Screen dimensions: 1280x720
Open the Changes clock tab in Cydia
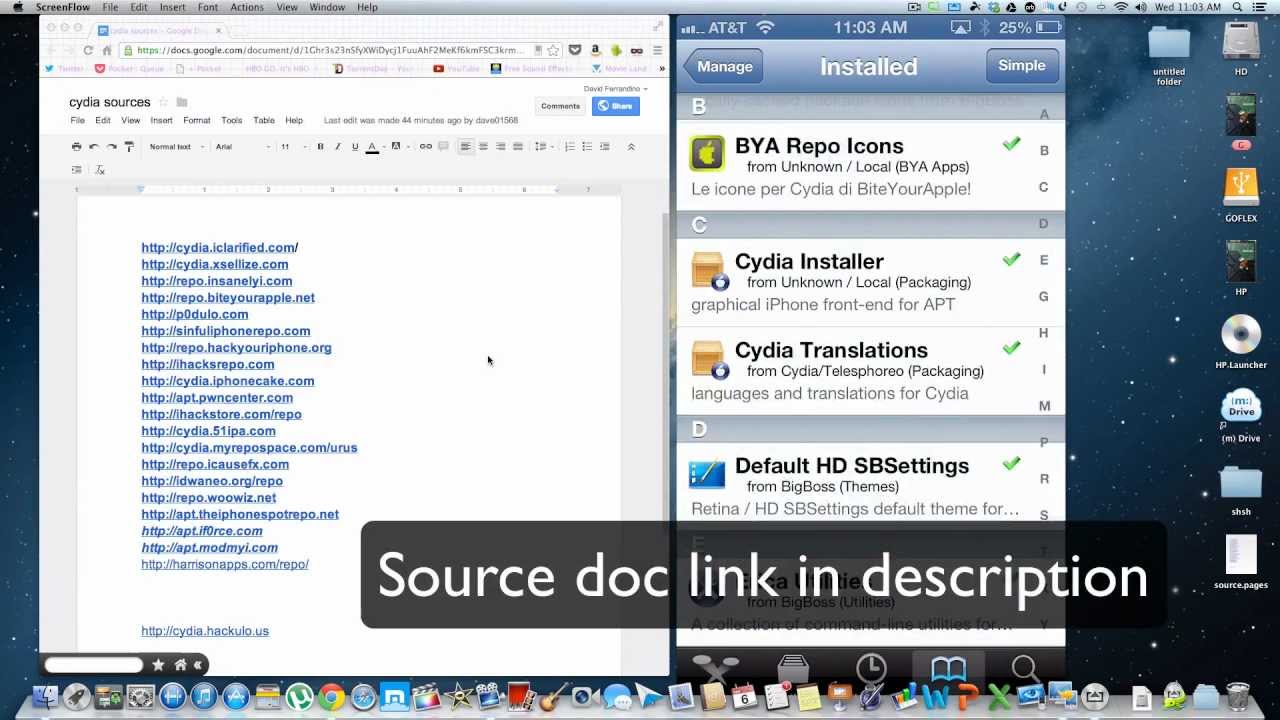[871, 668]
